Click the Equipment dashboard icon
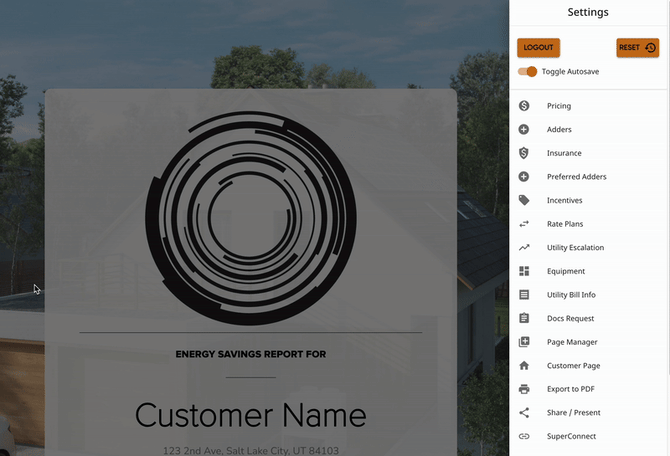670x456 pixels. coord(524,271)
